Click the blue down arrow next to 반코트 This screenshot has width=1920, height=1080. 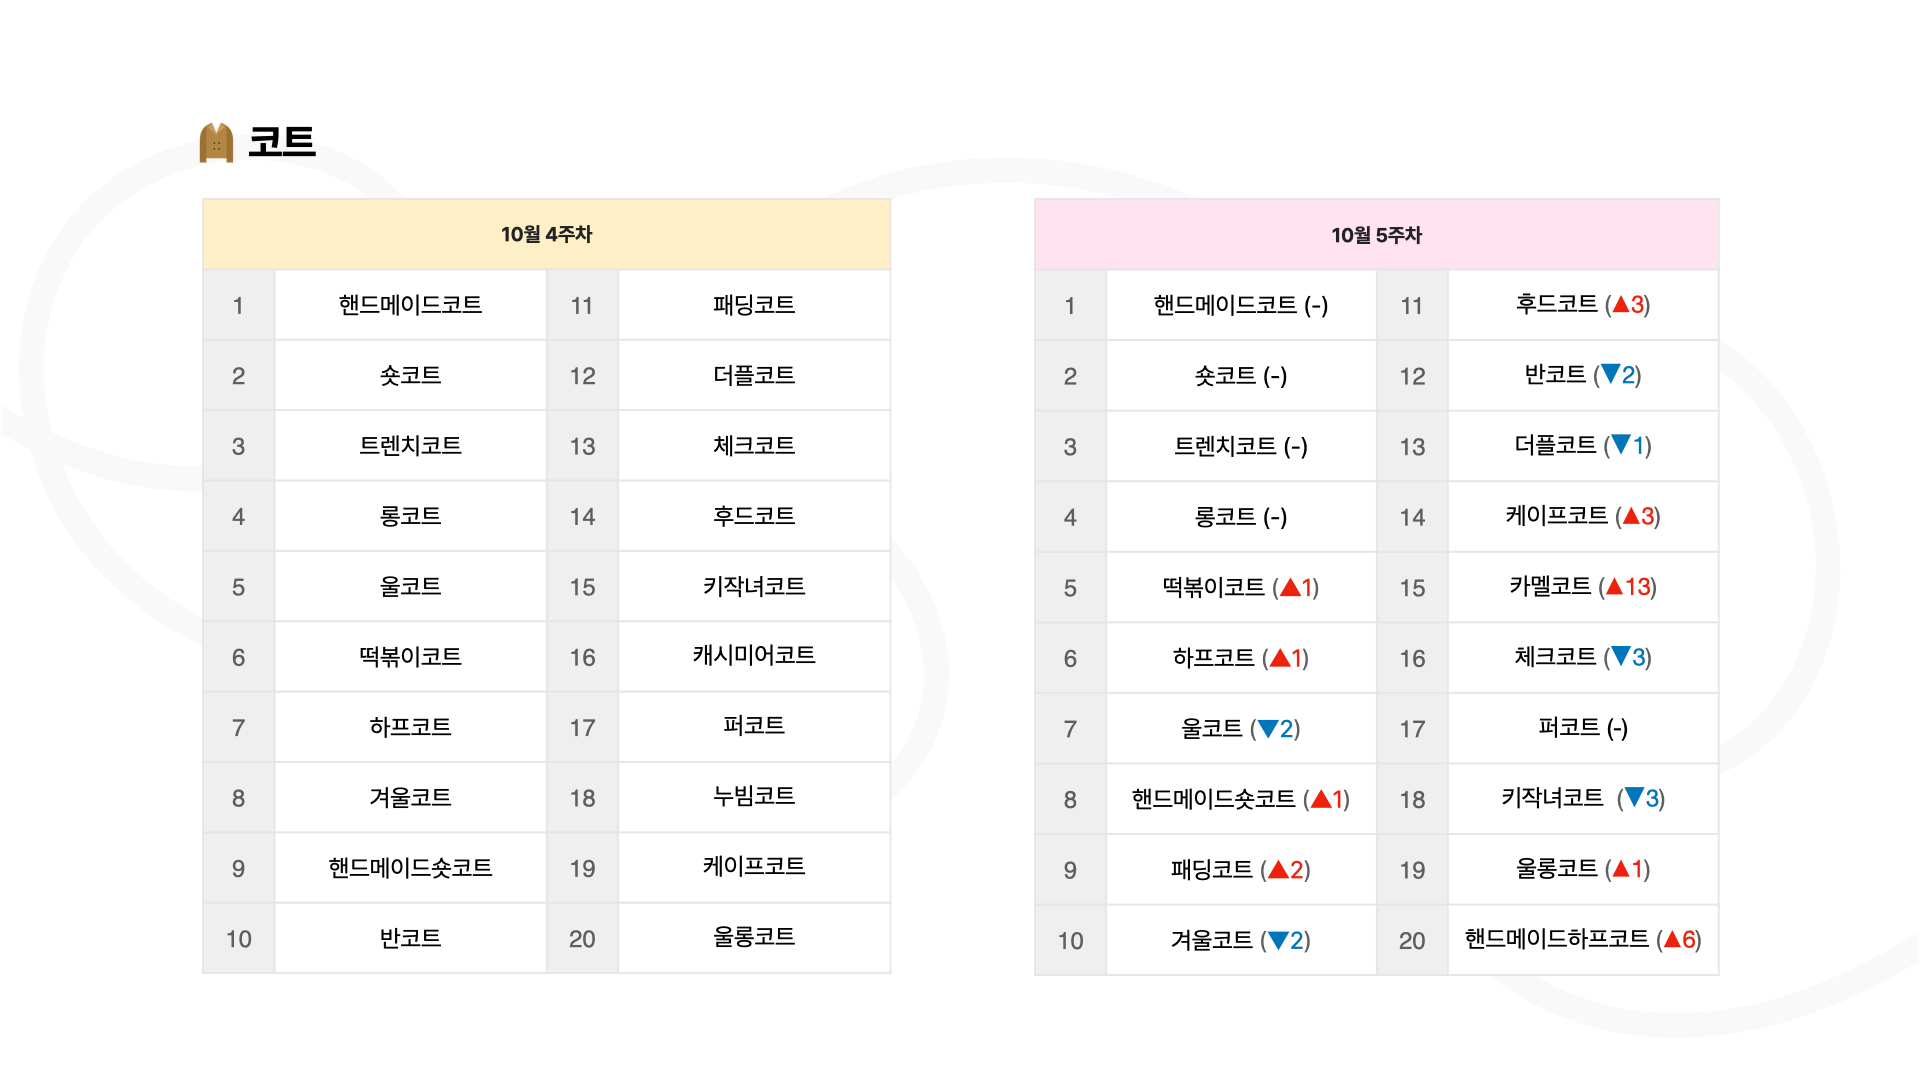pyautogui.click(x=1610, y=374)
